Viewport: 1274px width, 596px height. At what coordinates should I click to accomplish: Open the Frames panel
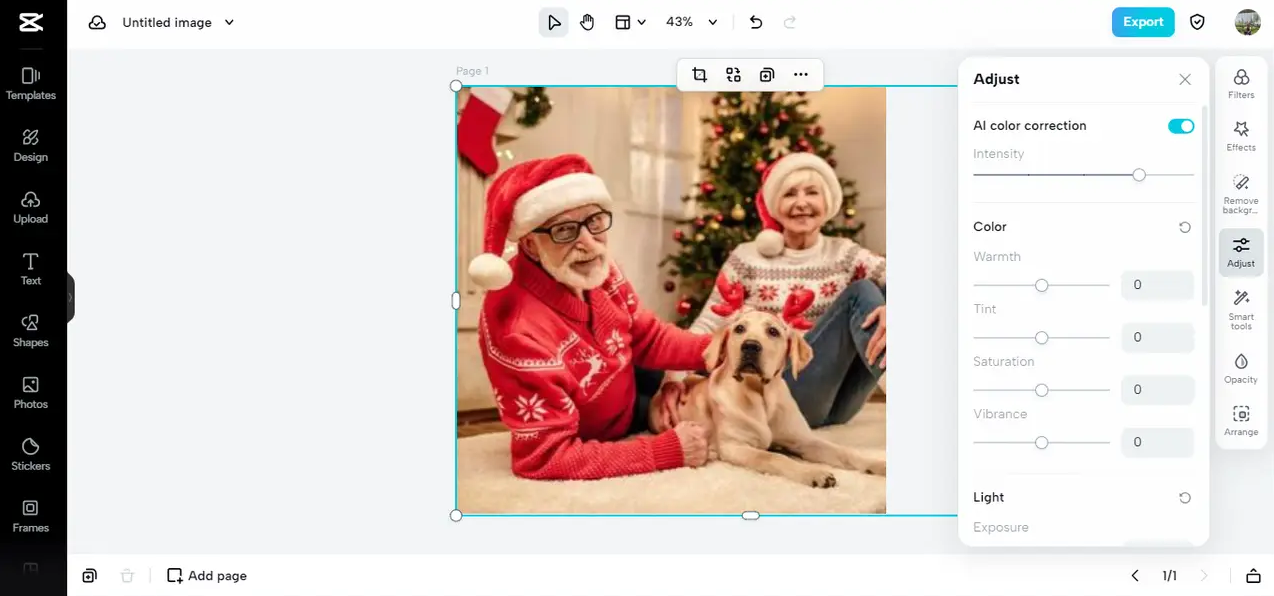click(x=31, y=516)
